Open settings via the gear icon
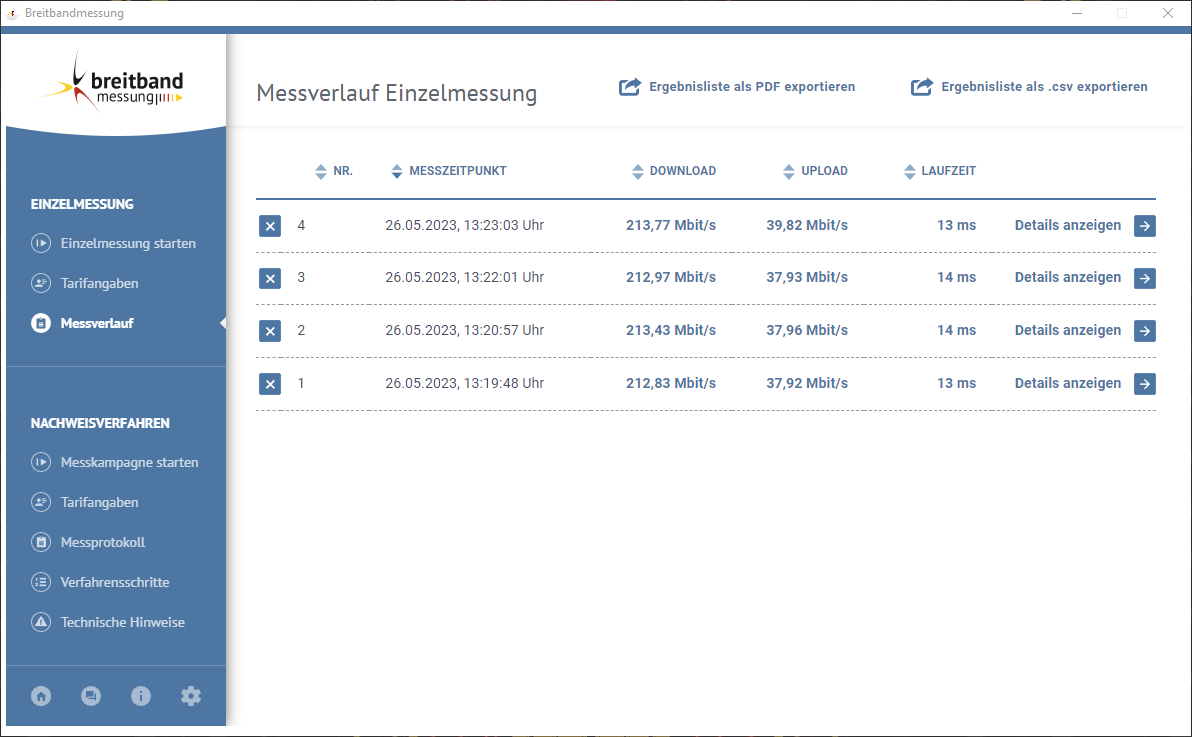 coord(191,695)
